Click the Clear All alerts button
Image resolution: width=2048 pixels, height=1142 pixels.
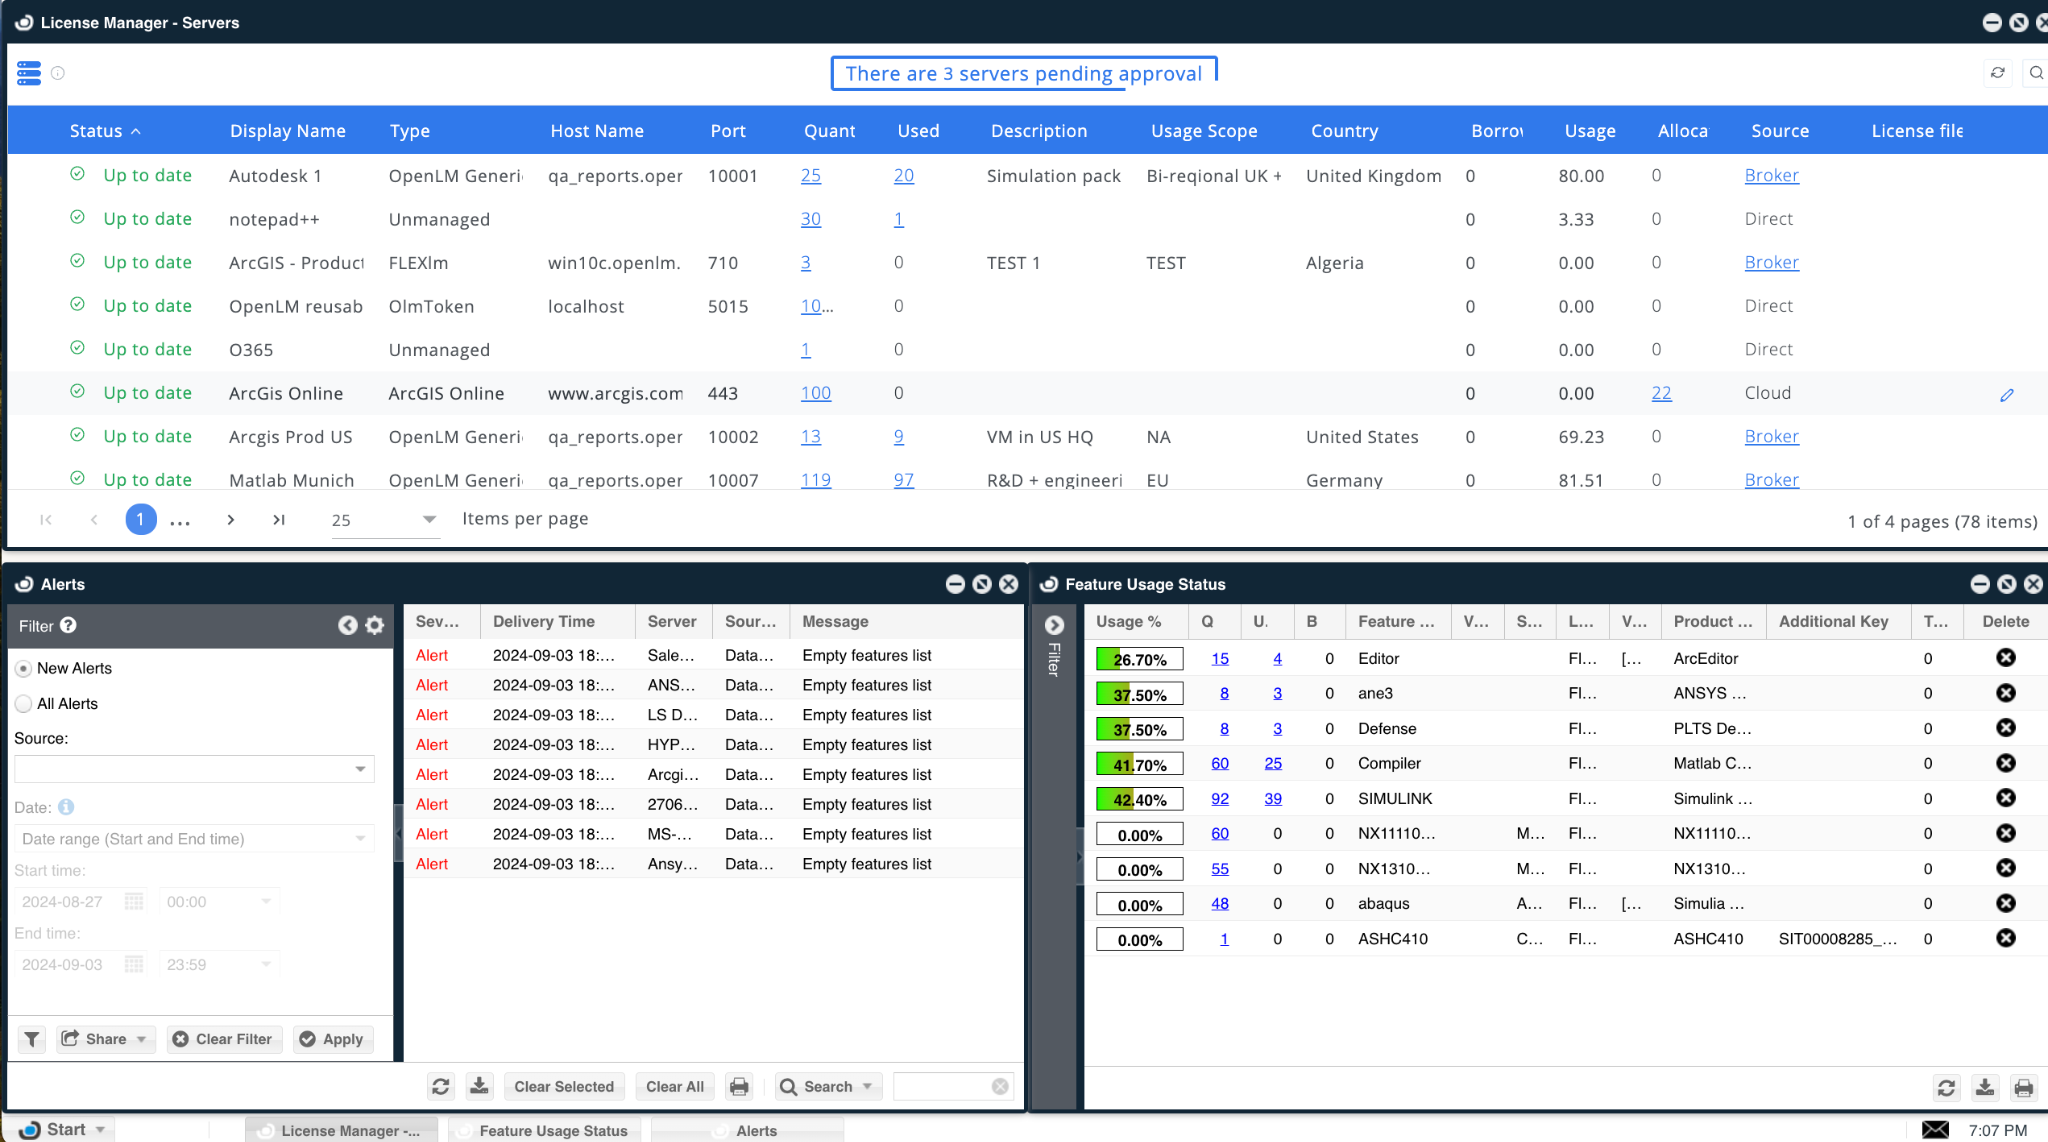coord(674,1086)
